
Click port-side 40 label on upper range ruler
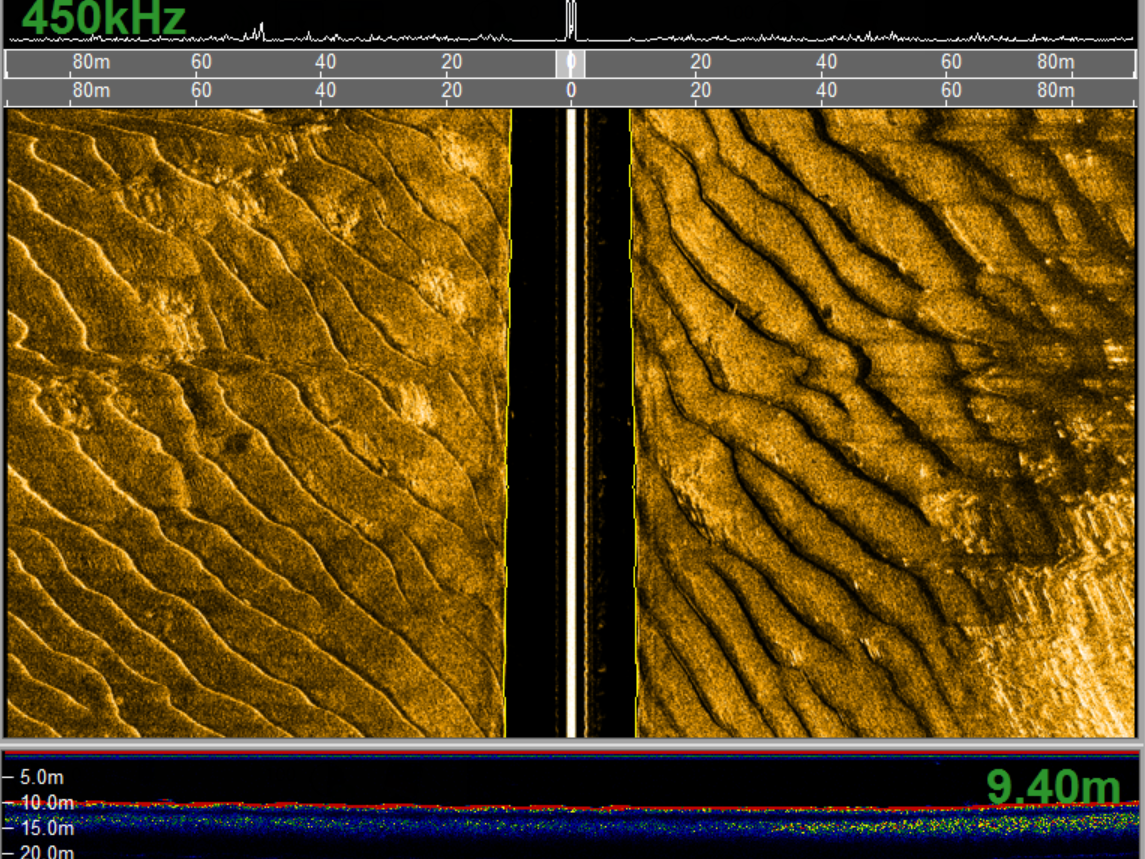point(326,62)
